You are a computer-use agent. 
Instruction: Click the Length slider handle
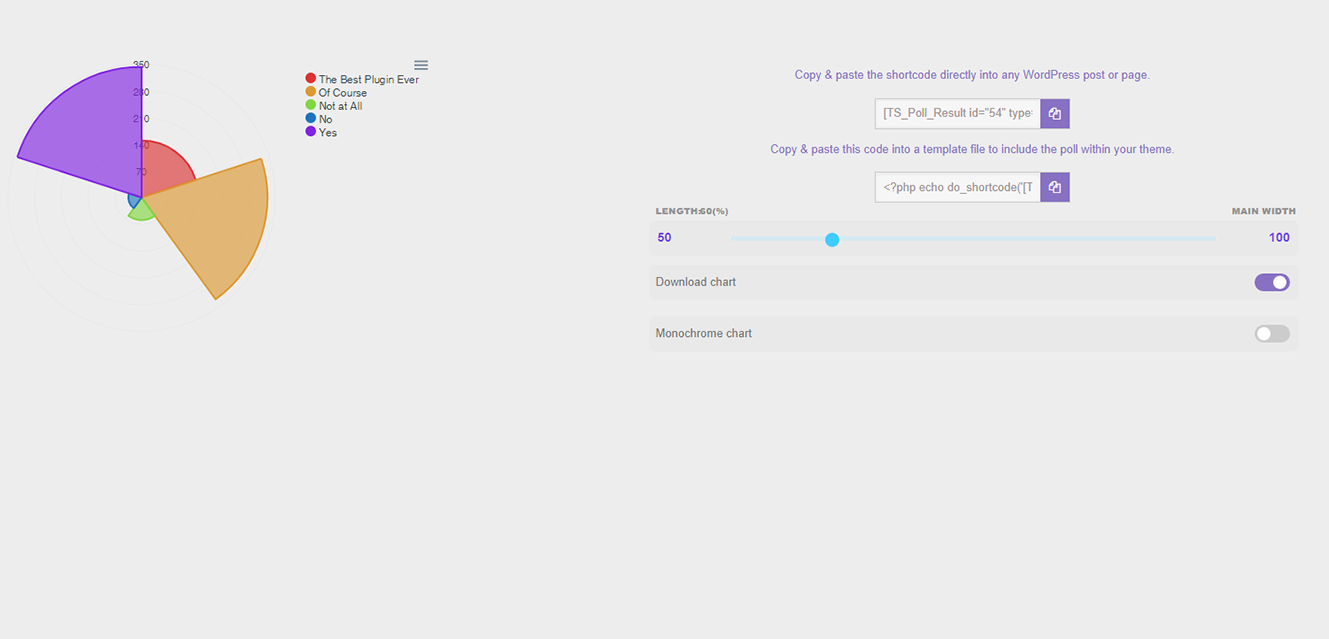point(832,239)
